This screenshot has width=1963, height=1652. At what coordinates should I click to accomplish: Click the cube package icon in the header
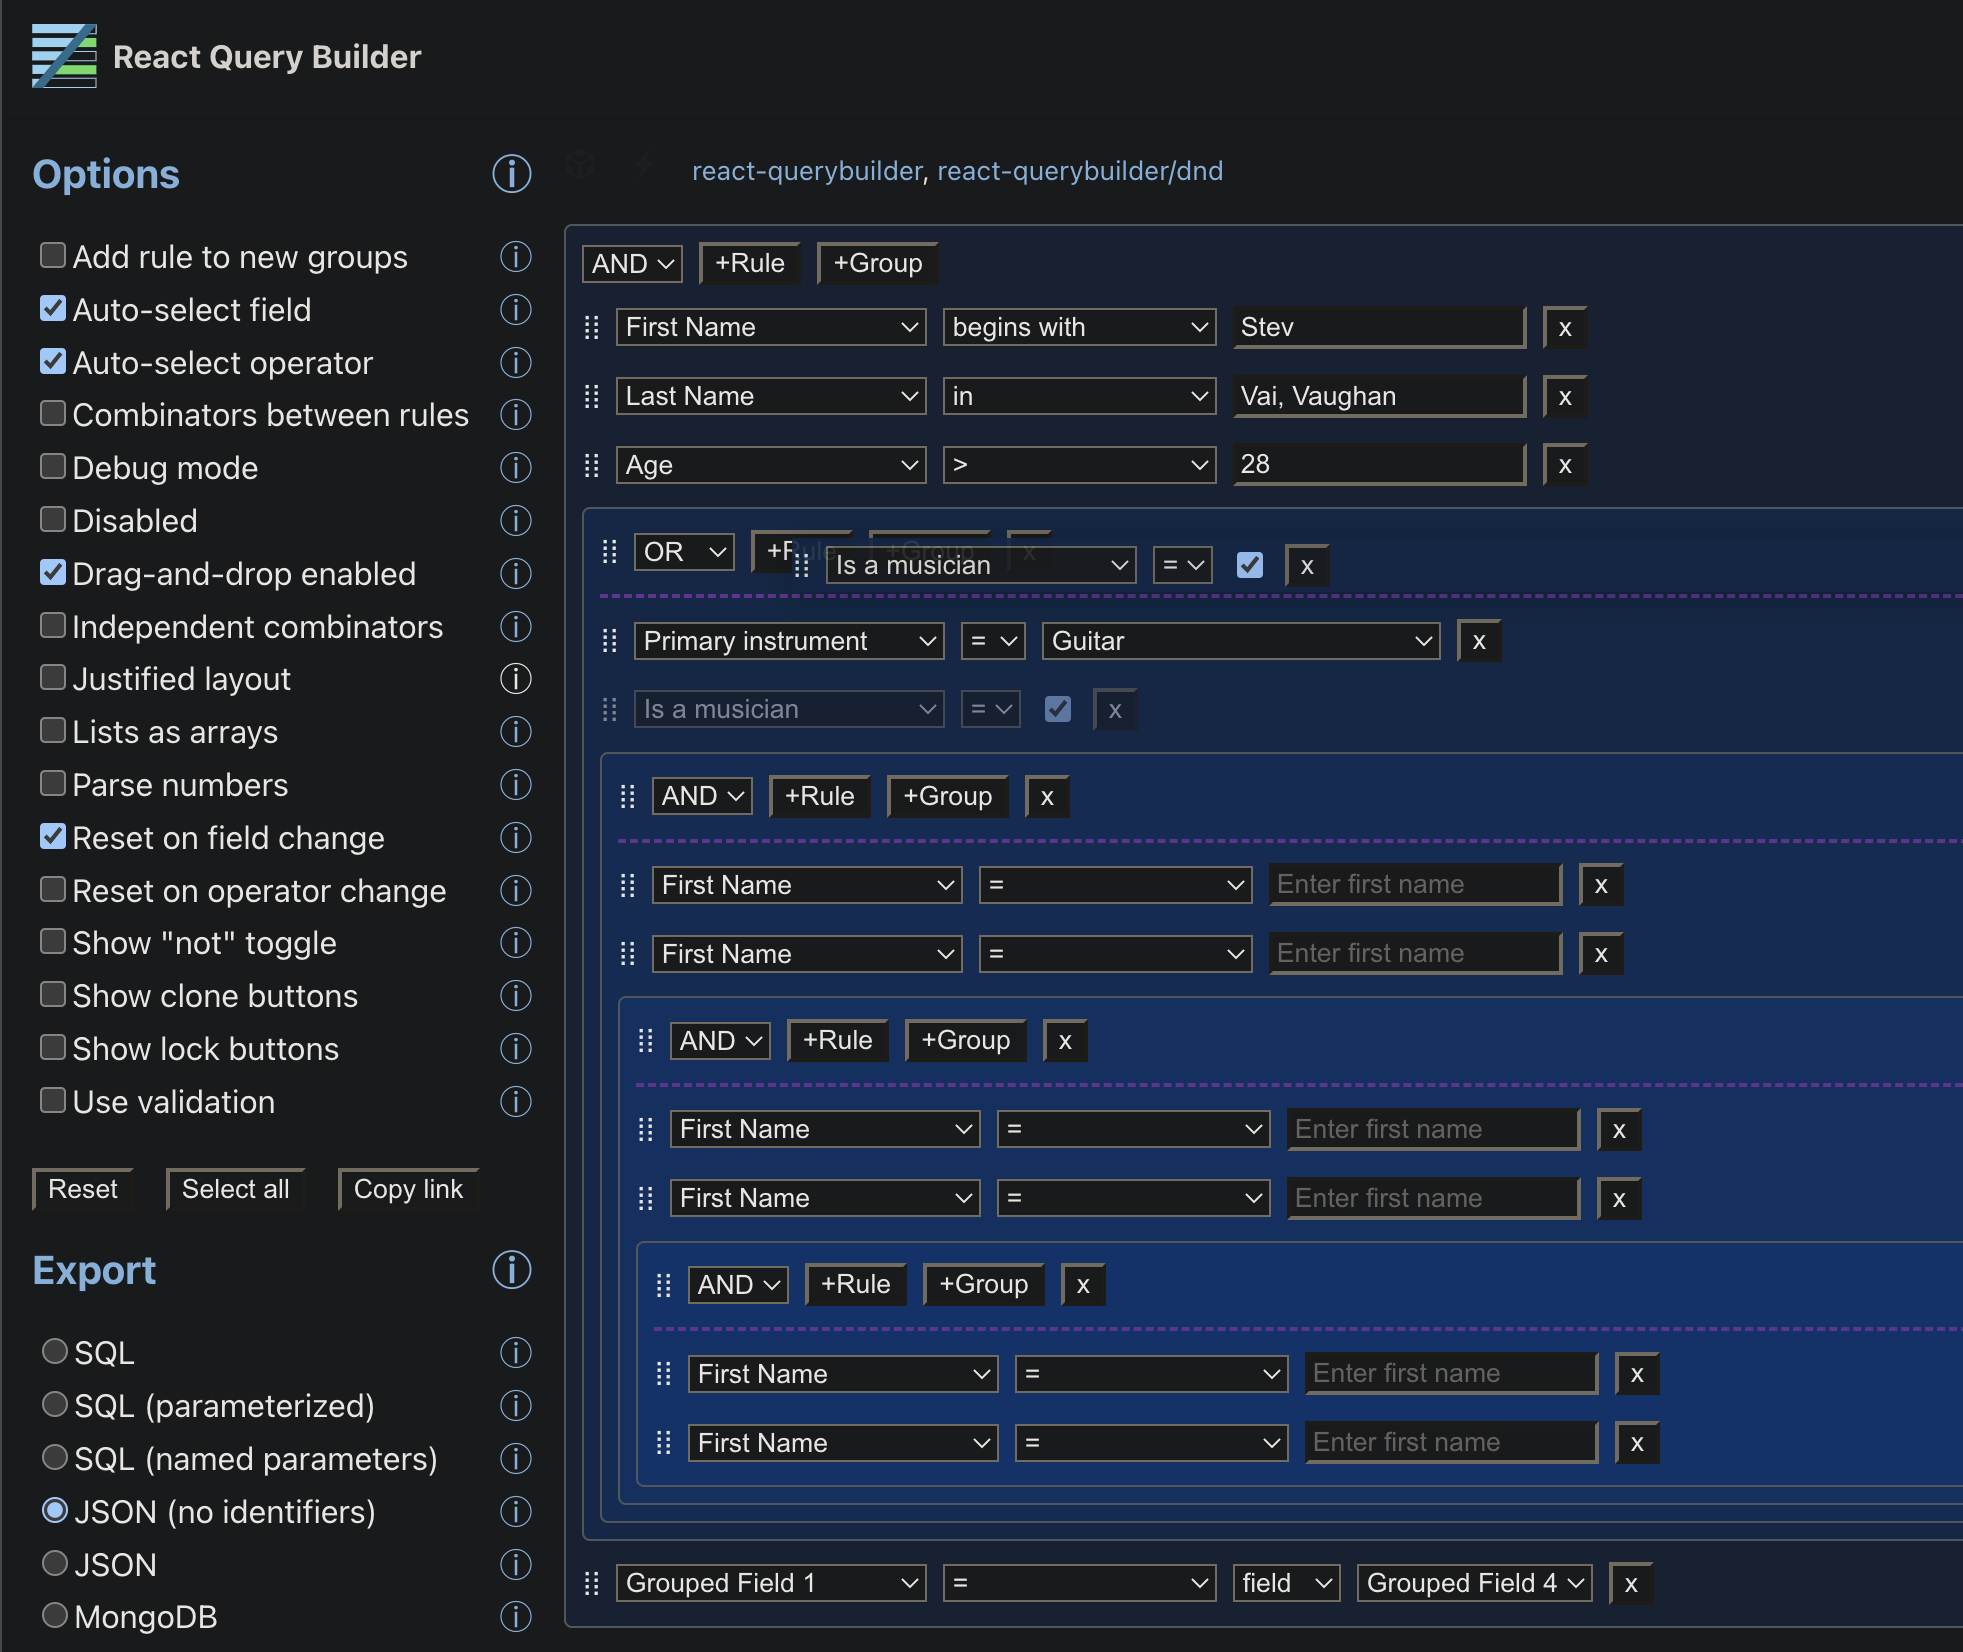[x=580, y=166]
